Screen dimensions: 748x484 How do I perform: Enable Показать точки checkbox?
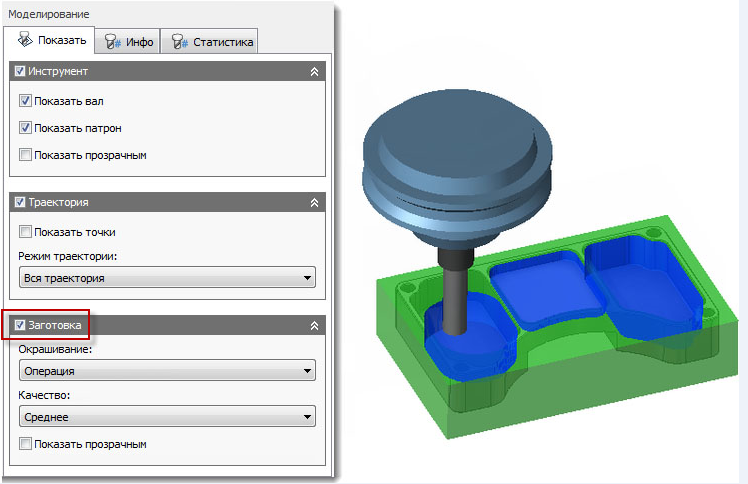[25, 232]
